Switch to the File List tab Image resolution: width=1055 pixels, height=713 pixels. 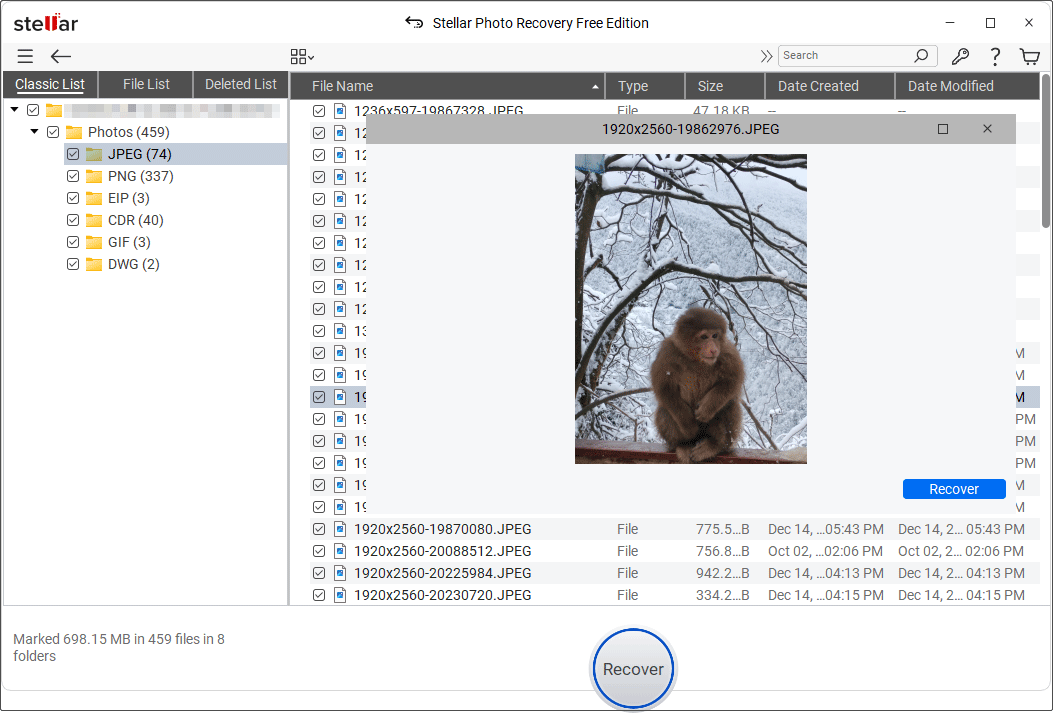[146, 85]
